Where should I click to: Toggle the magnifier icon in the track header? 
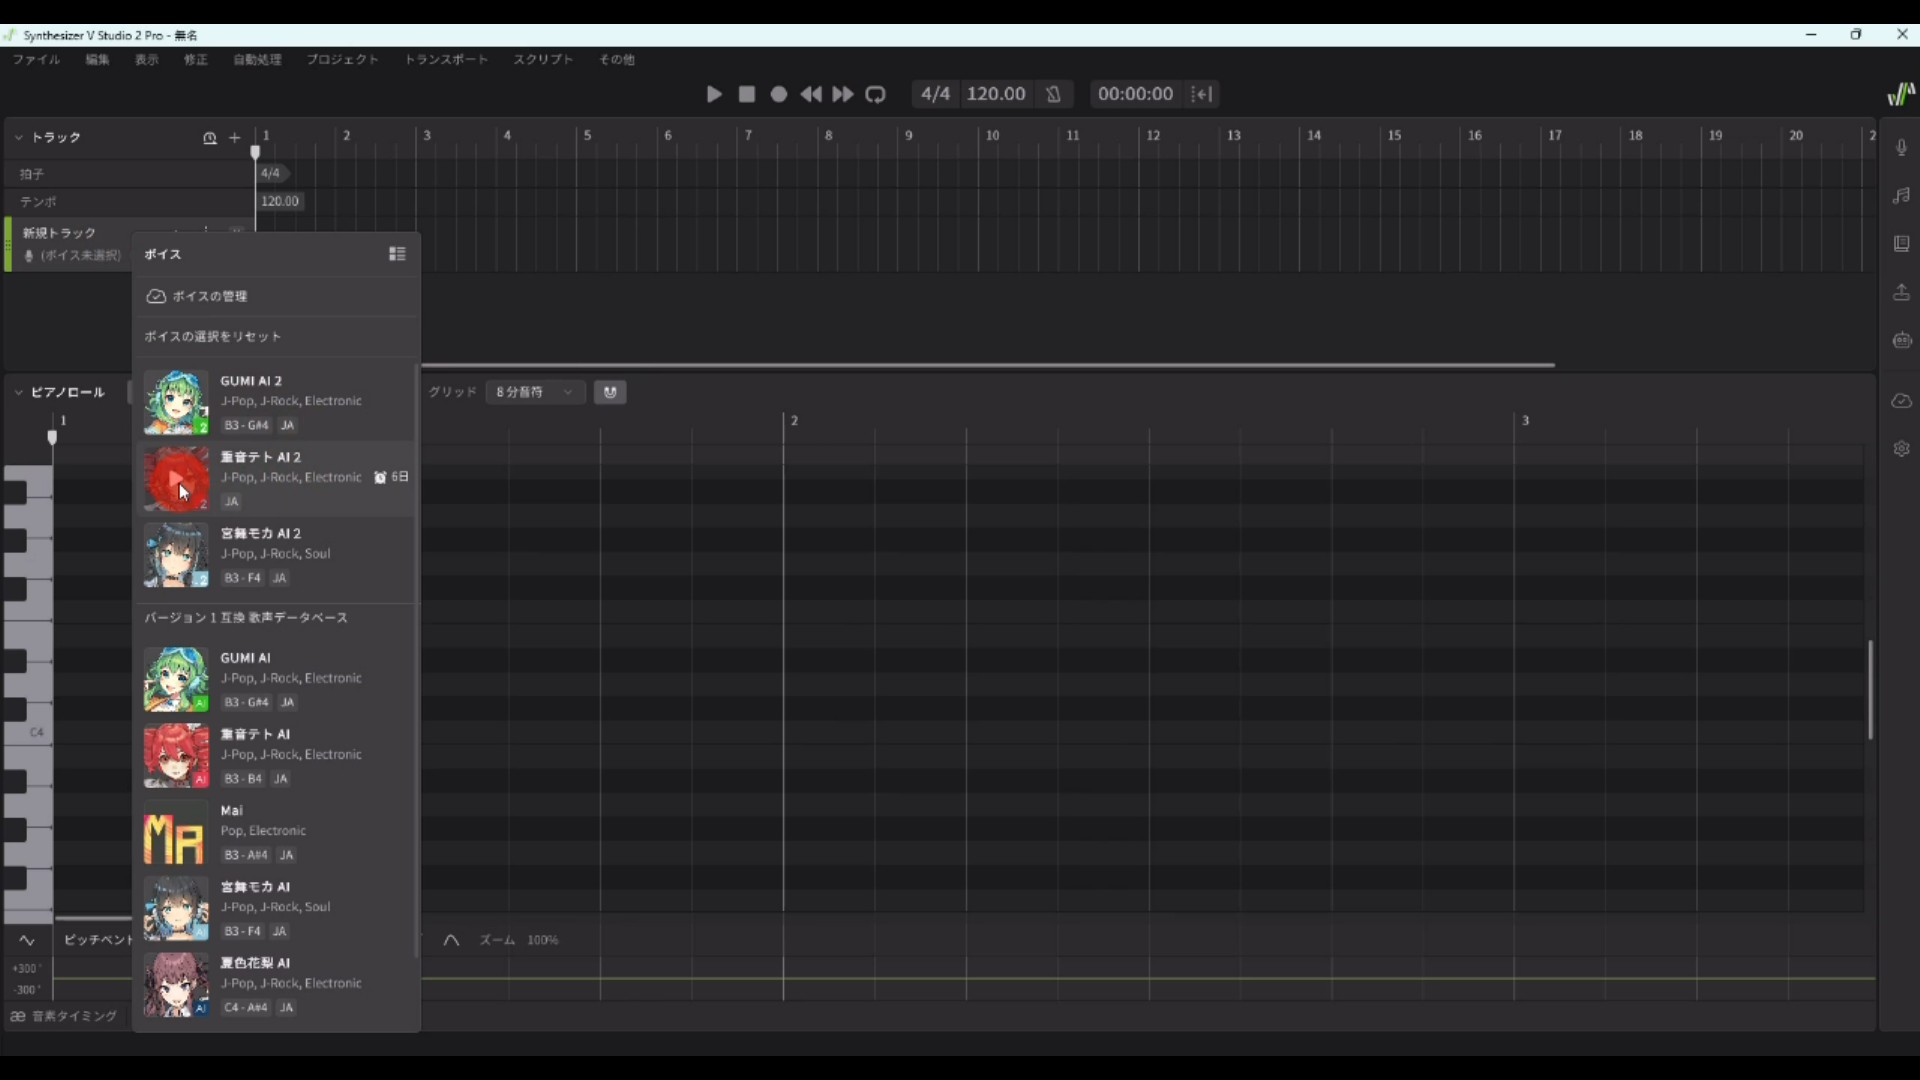(210, 138)
